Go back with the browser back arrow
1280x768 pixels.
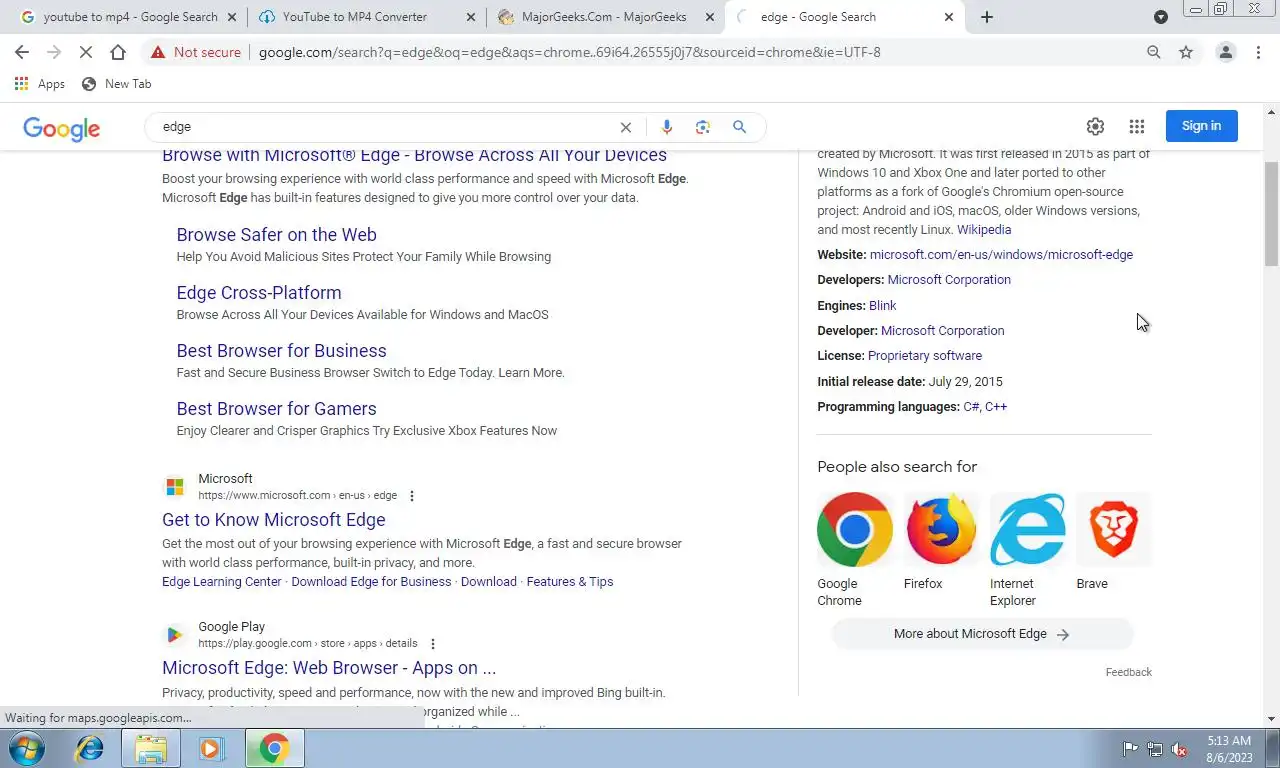[x=22, y=52]
